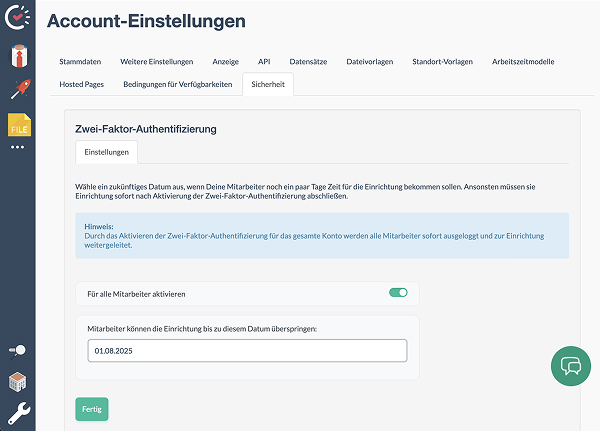Switch to the Standort-Vorlagen tab
Viewport: 600px width, 431px height.
click(442, 62)
